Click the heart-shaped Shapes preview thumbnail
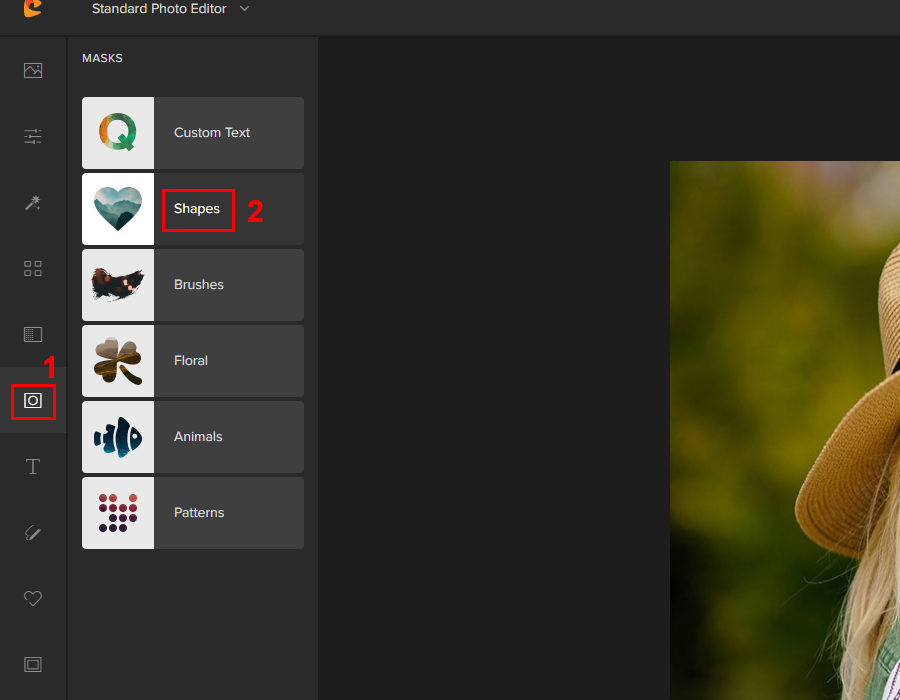The height and width of the screenshot is (700, 900). click(x=118, y=209)
